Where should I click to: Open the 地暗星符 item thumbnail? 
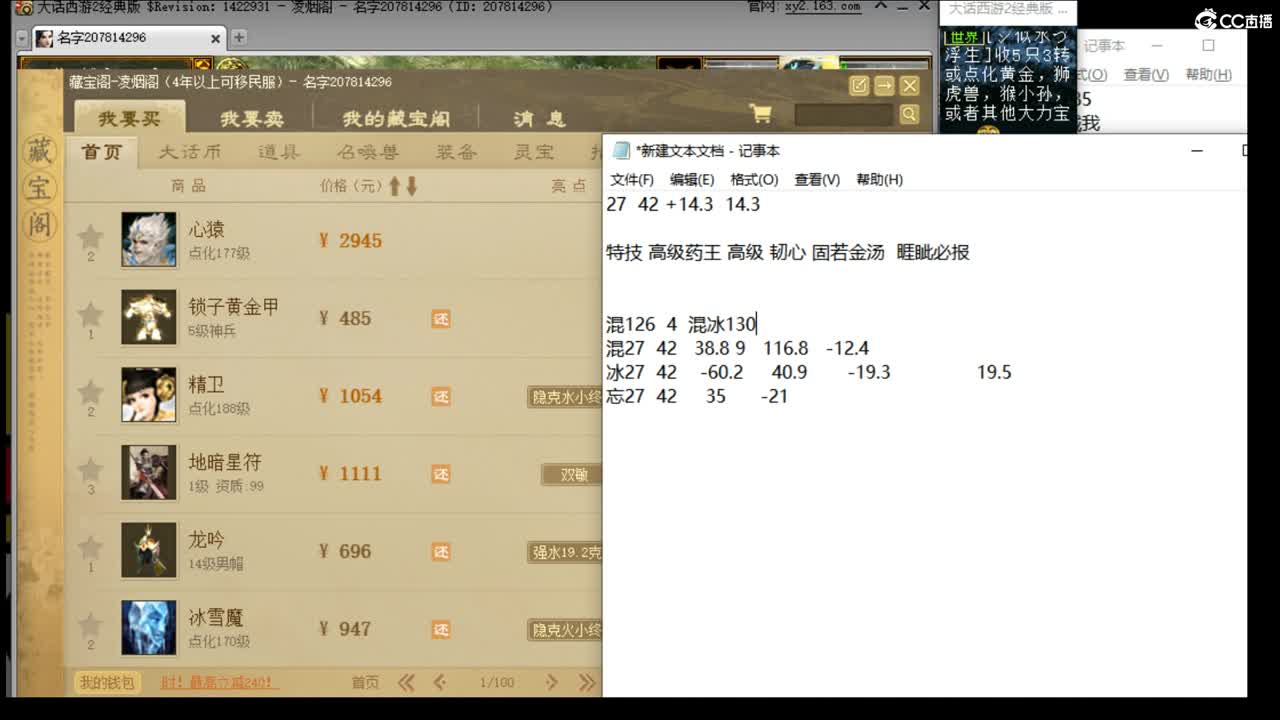tap(149, 472)
